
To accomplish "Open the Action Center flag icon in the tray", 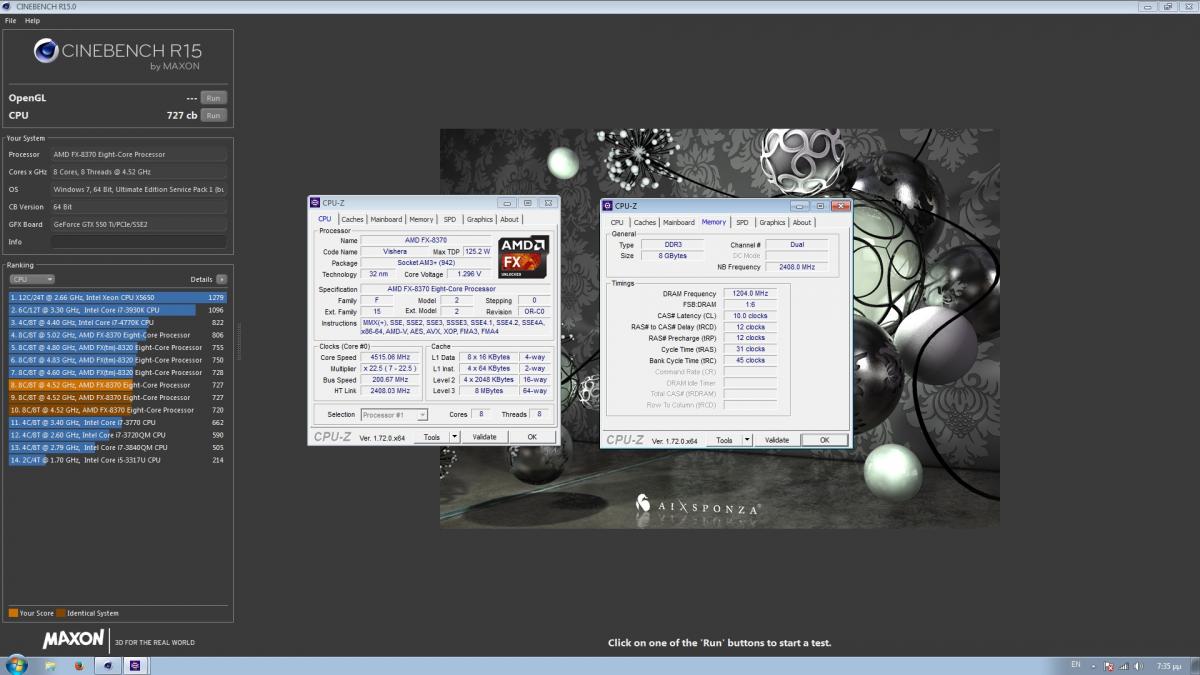I will [1109, 665].
